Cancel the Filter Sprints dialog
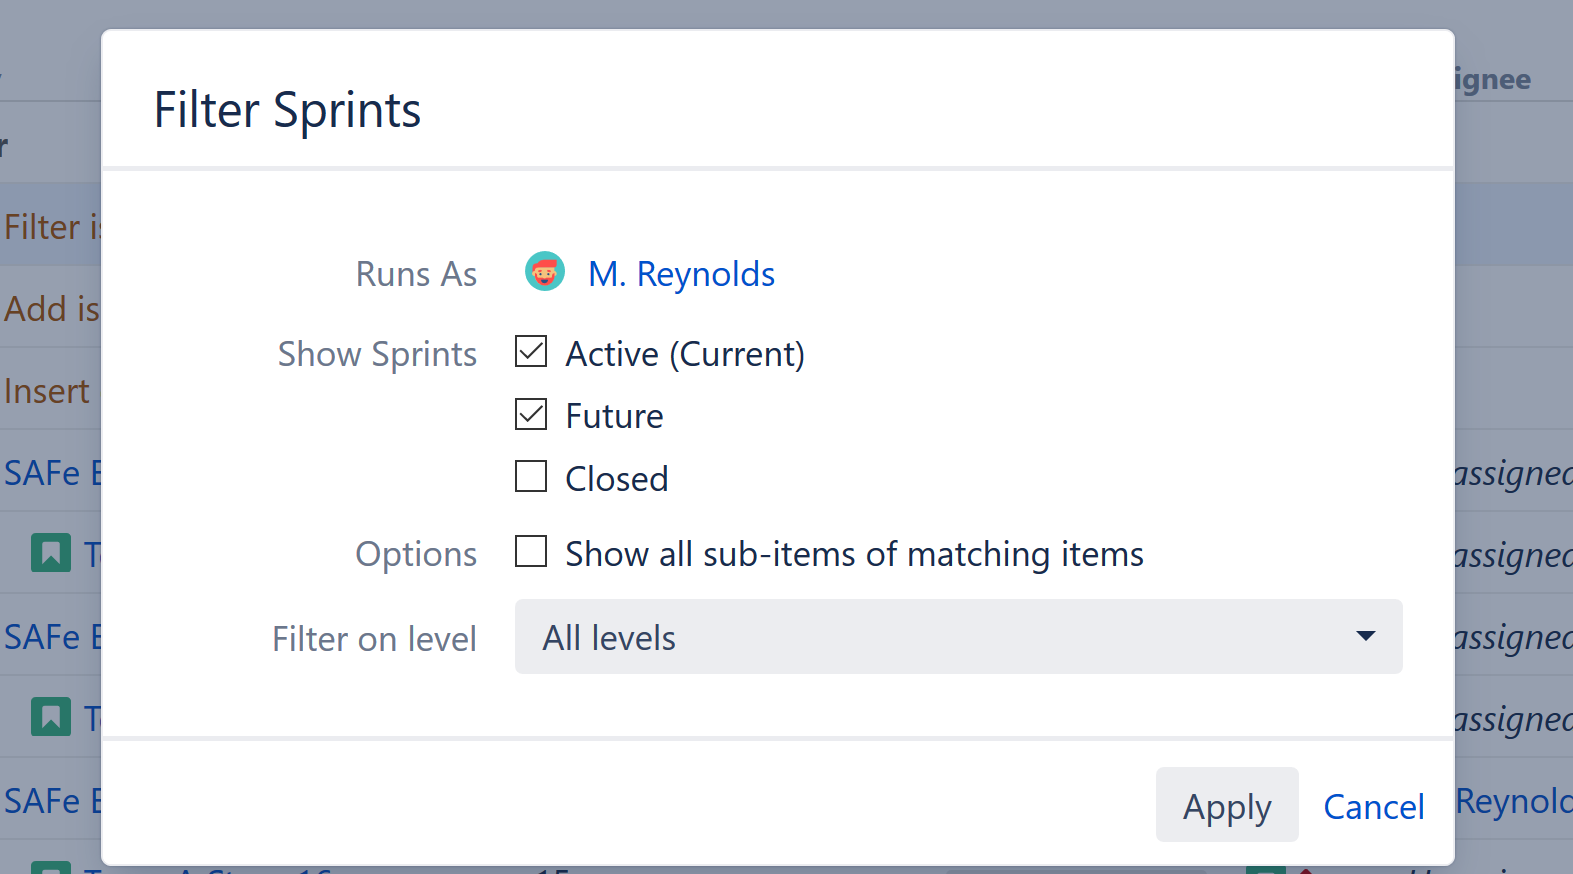This screenshot has height=874, width=1573. click(1373, 807)
